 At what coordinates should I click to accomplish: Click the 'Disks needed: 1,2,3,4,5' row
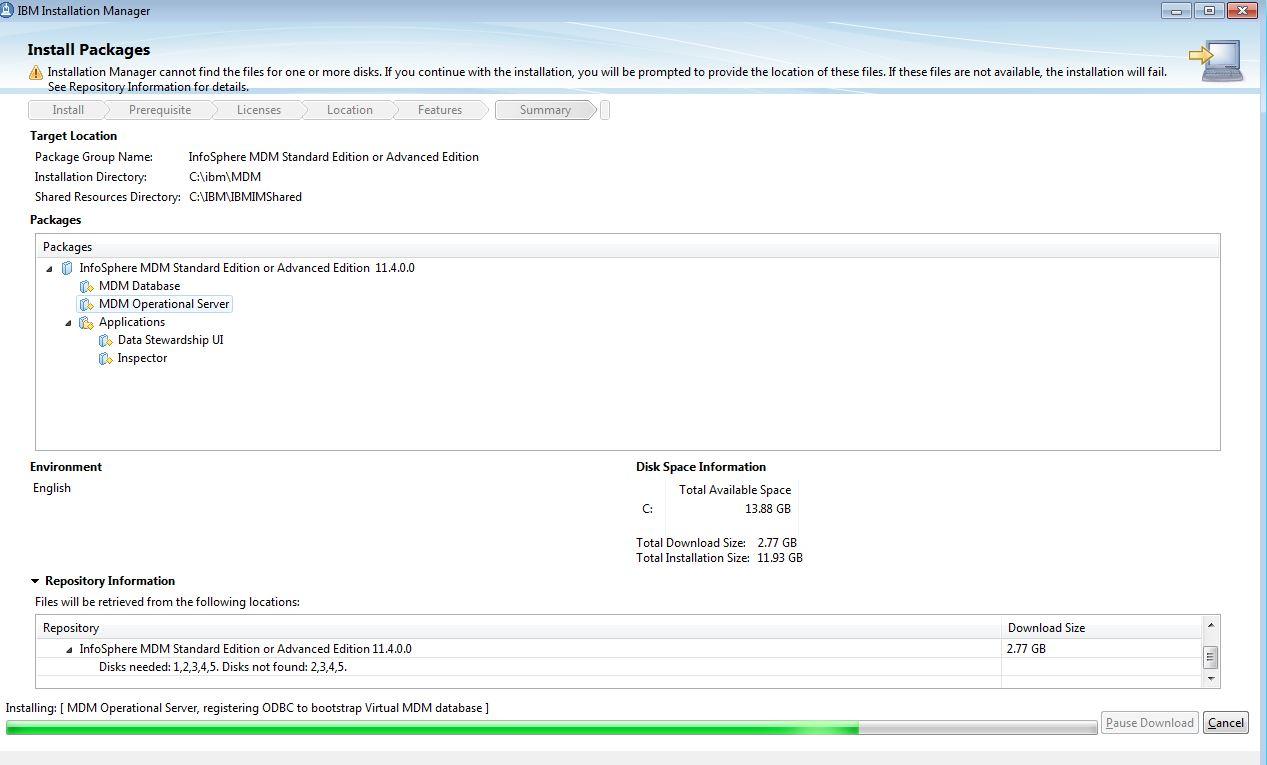pos(223,667)
